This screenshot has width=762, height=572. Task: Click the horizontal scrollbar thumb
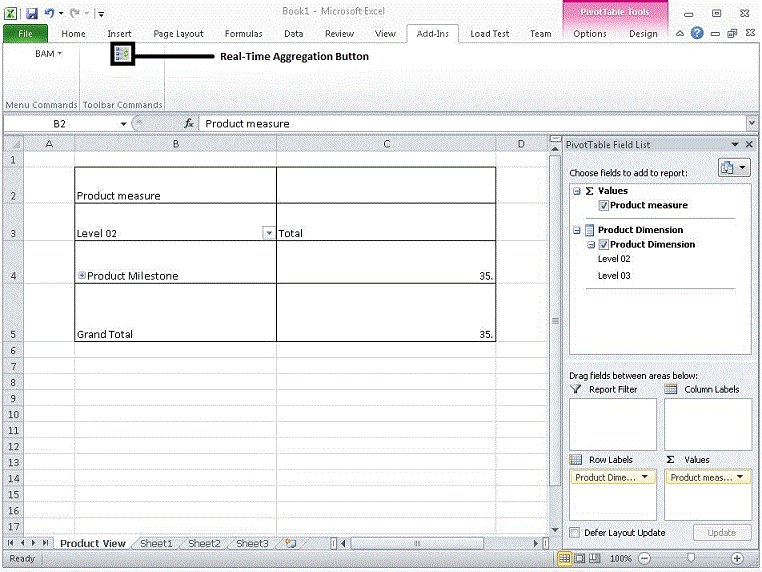point(417,543)
